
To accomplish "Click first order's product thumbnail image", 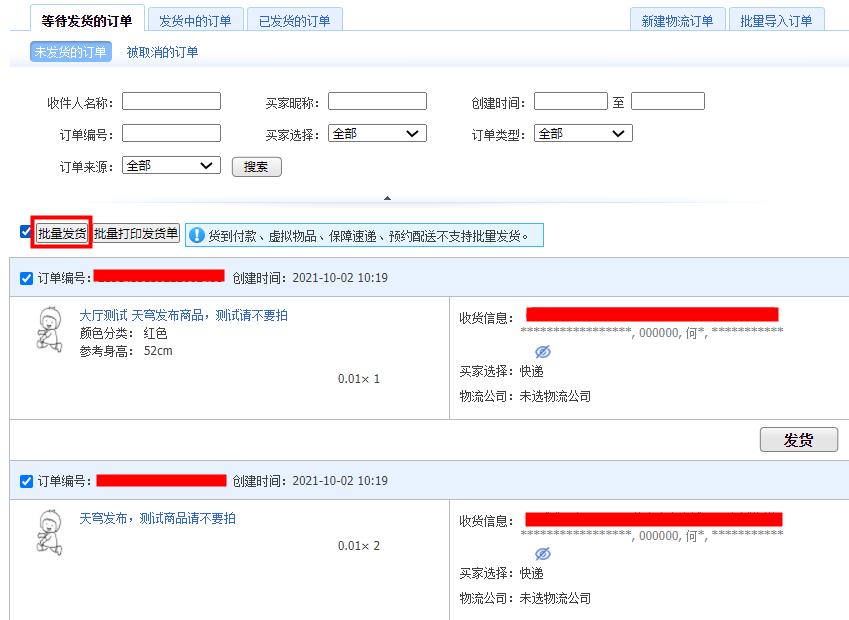I will [x=45, y=329].
